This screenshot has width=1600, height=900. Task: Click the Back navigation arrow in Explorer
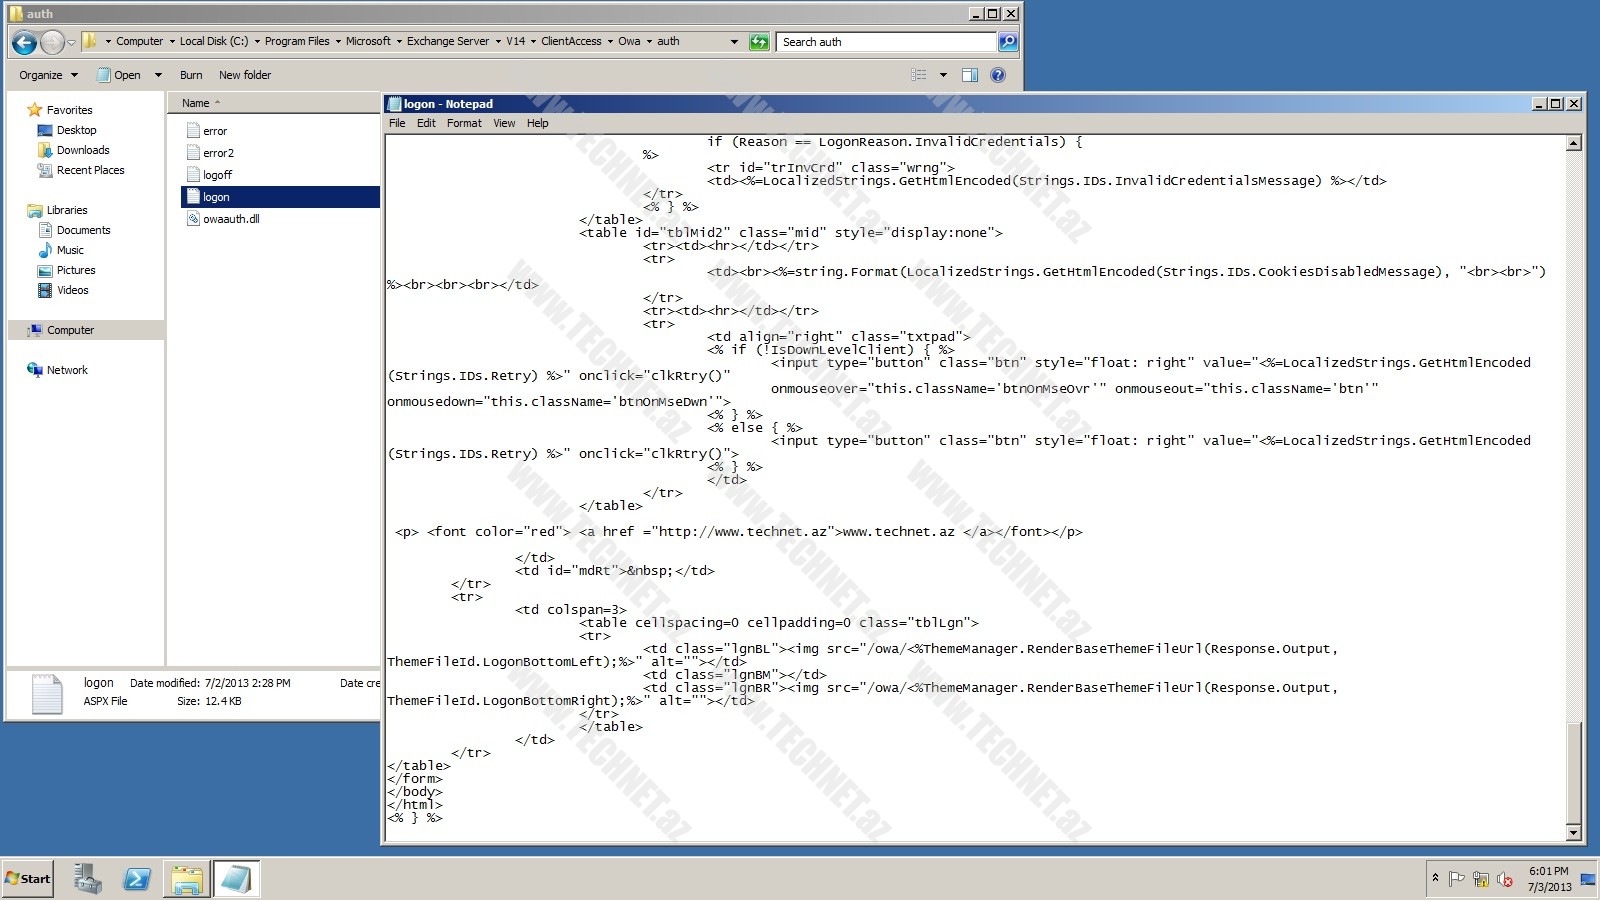pyautogui.click(x=25, y=42)
